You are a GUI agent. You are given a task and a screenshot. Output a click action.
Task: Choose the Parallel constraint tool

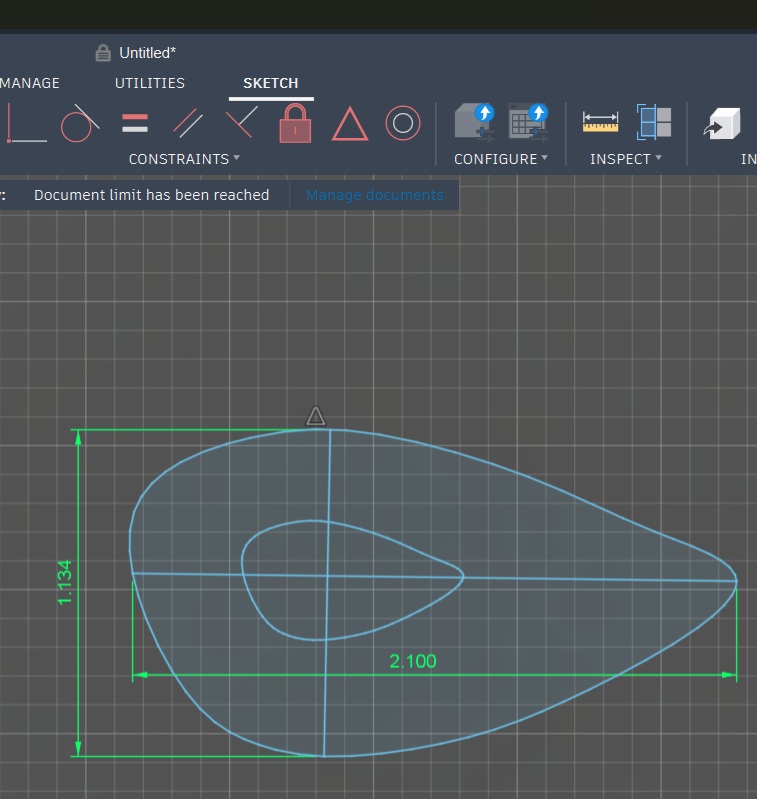pyautogui.click(x=188, y=124)
